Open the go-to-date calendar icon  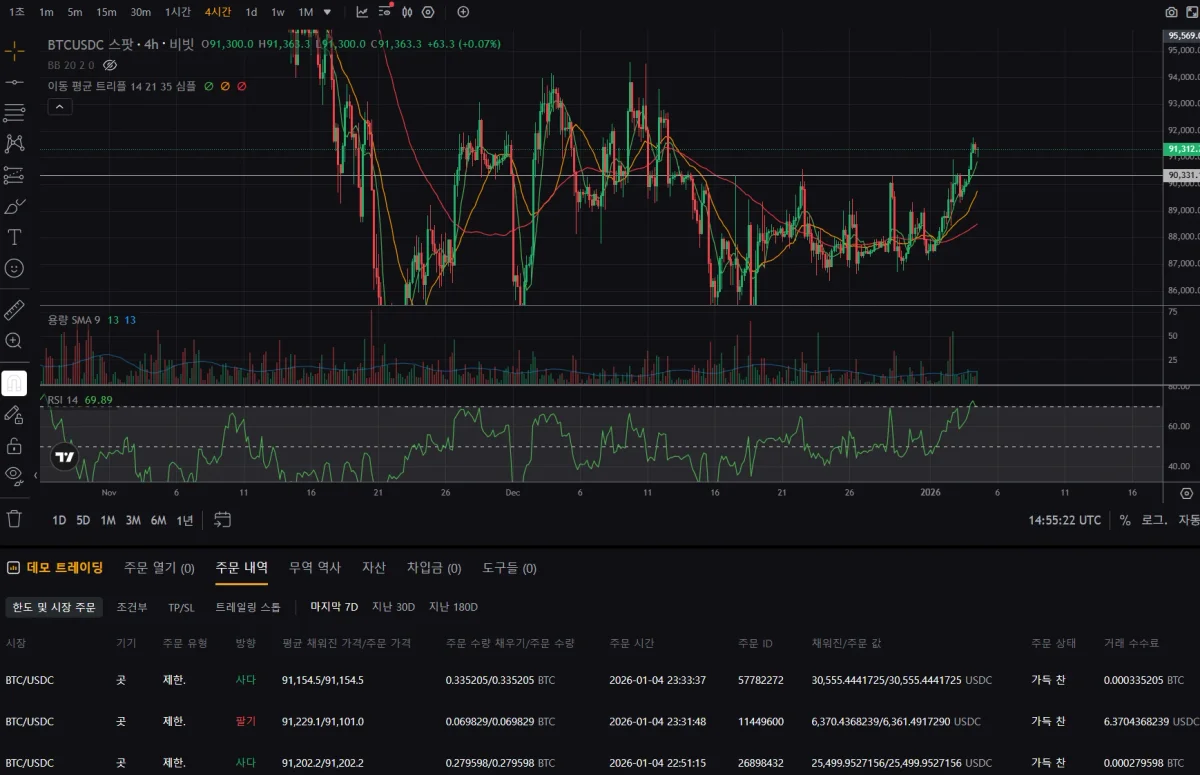pyautogui.click(x=222, y=520)
